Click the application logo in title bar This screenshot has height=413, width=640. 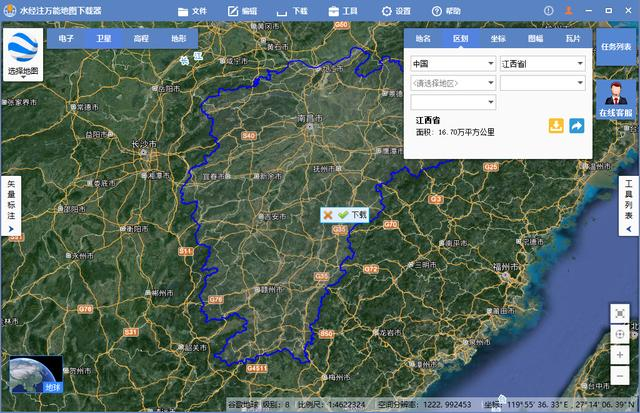[9, 11]
